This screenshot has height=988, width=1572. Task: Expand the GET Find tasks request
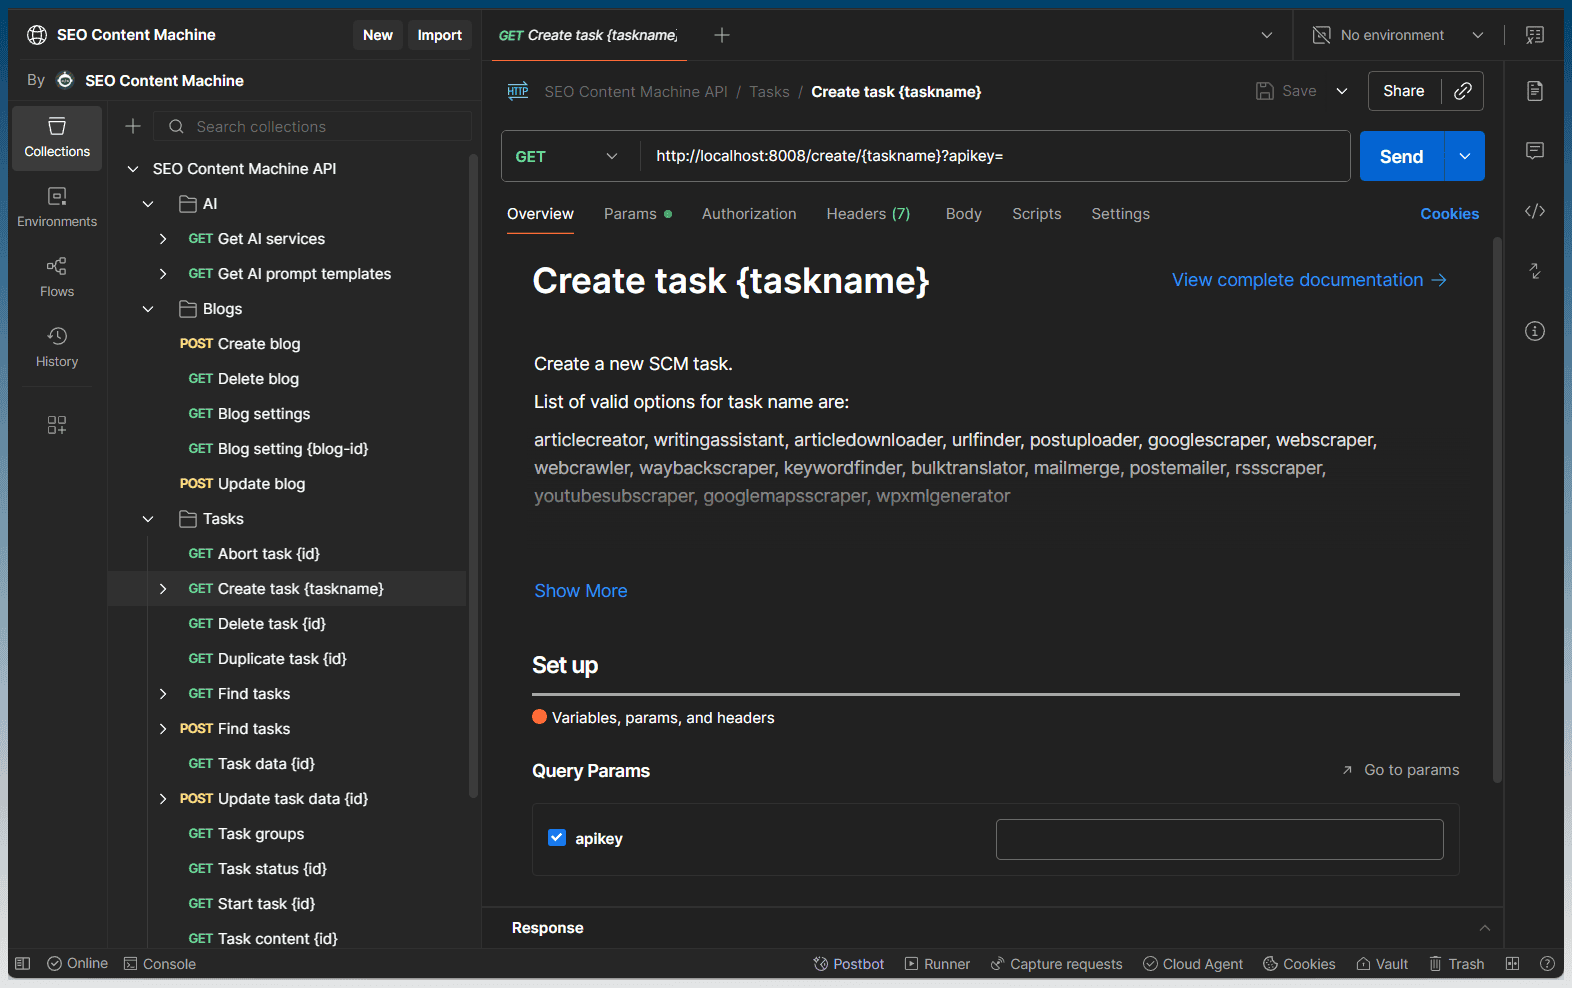163,694
